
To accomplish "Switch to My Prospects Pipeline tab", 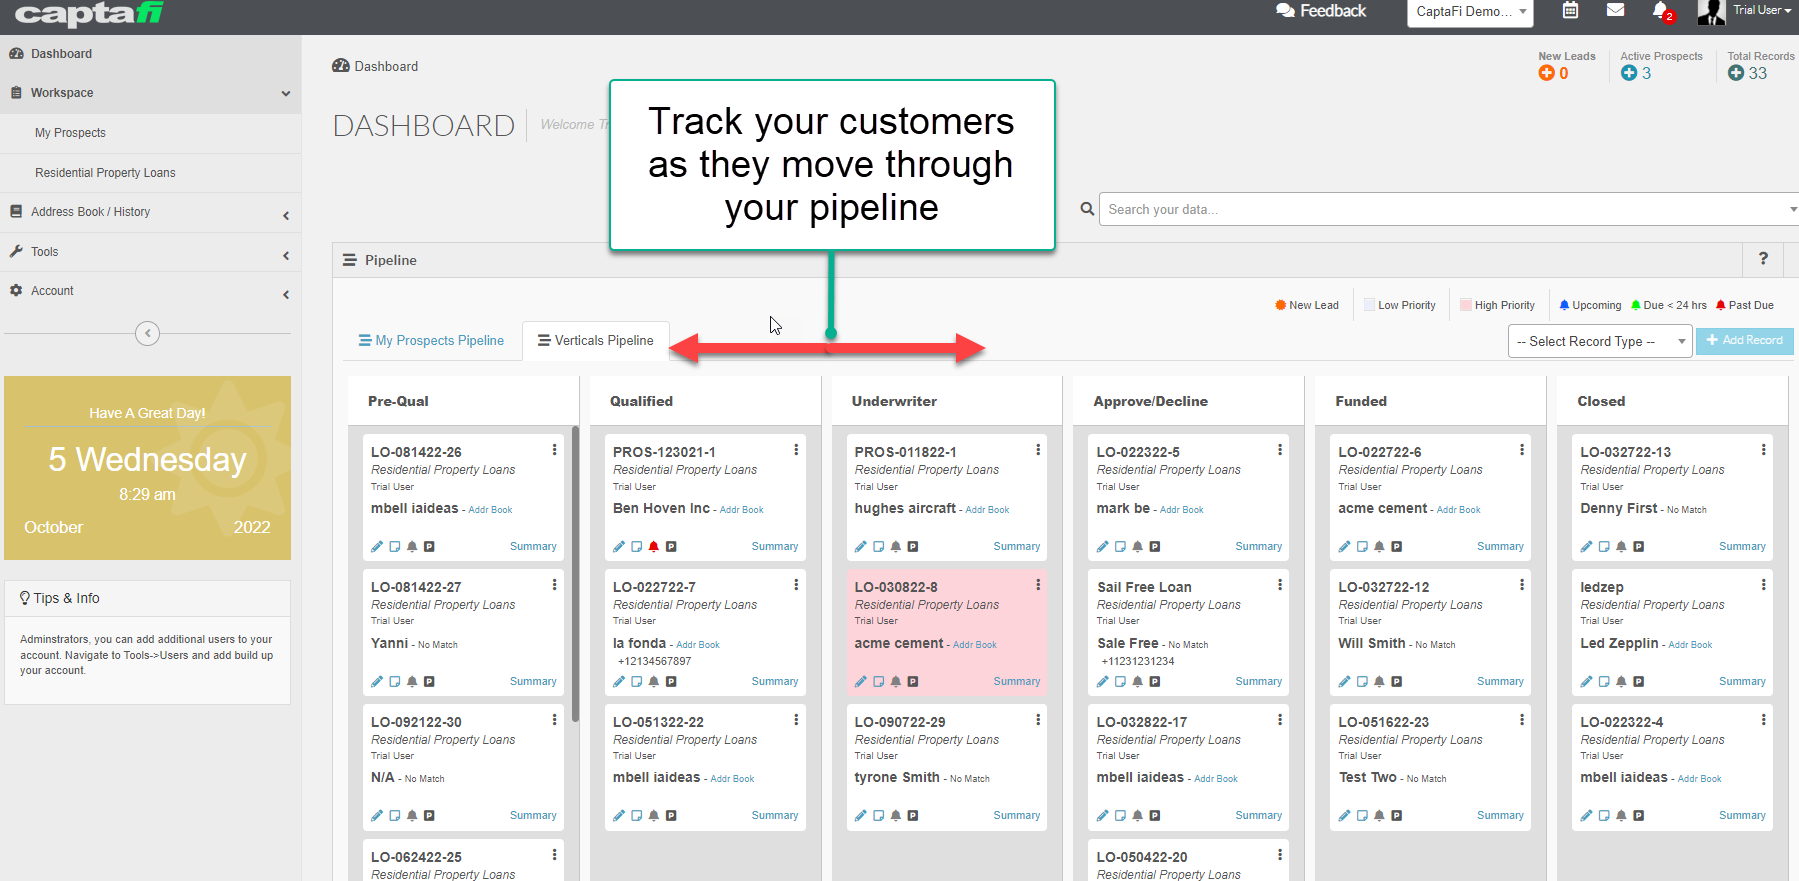I will [431, 341].
